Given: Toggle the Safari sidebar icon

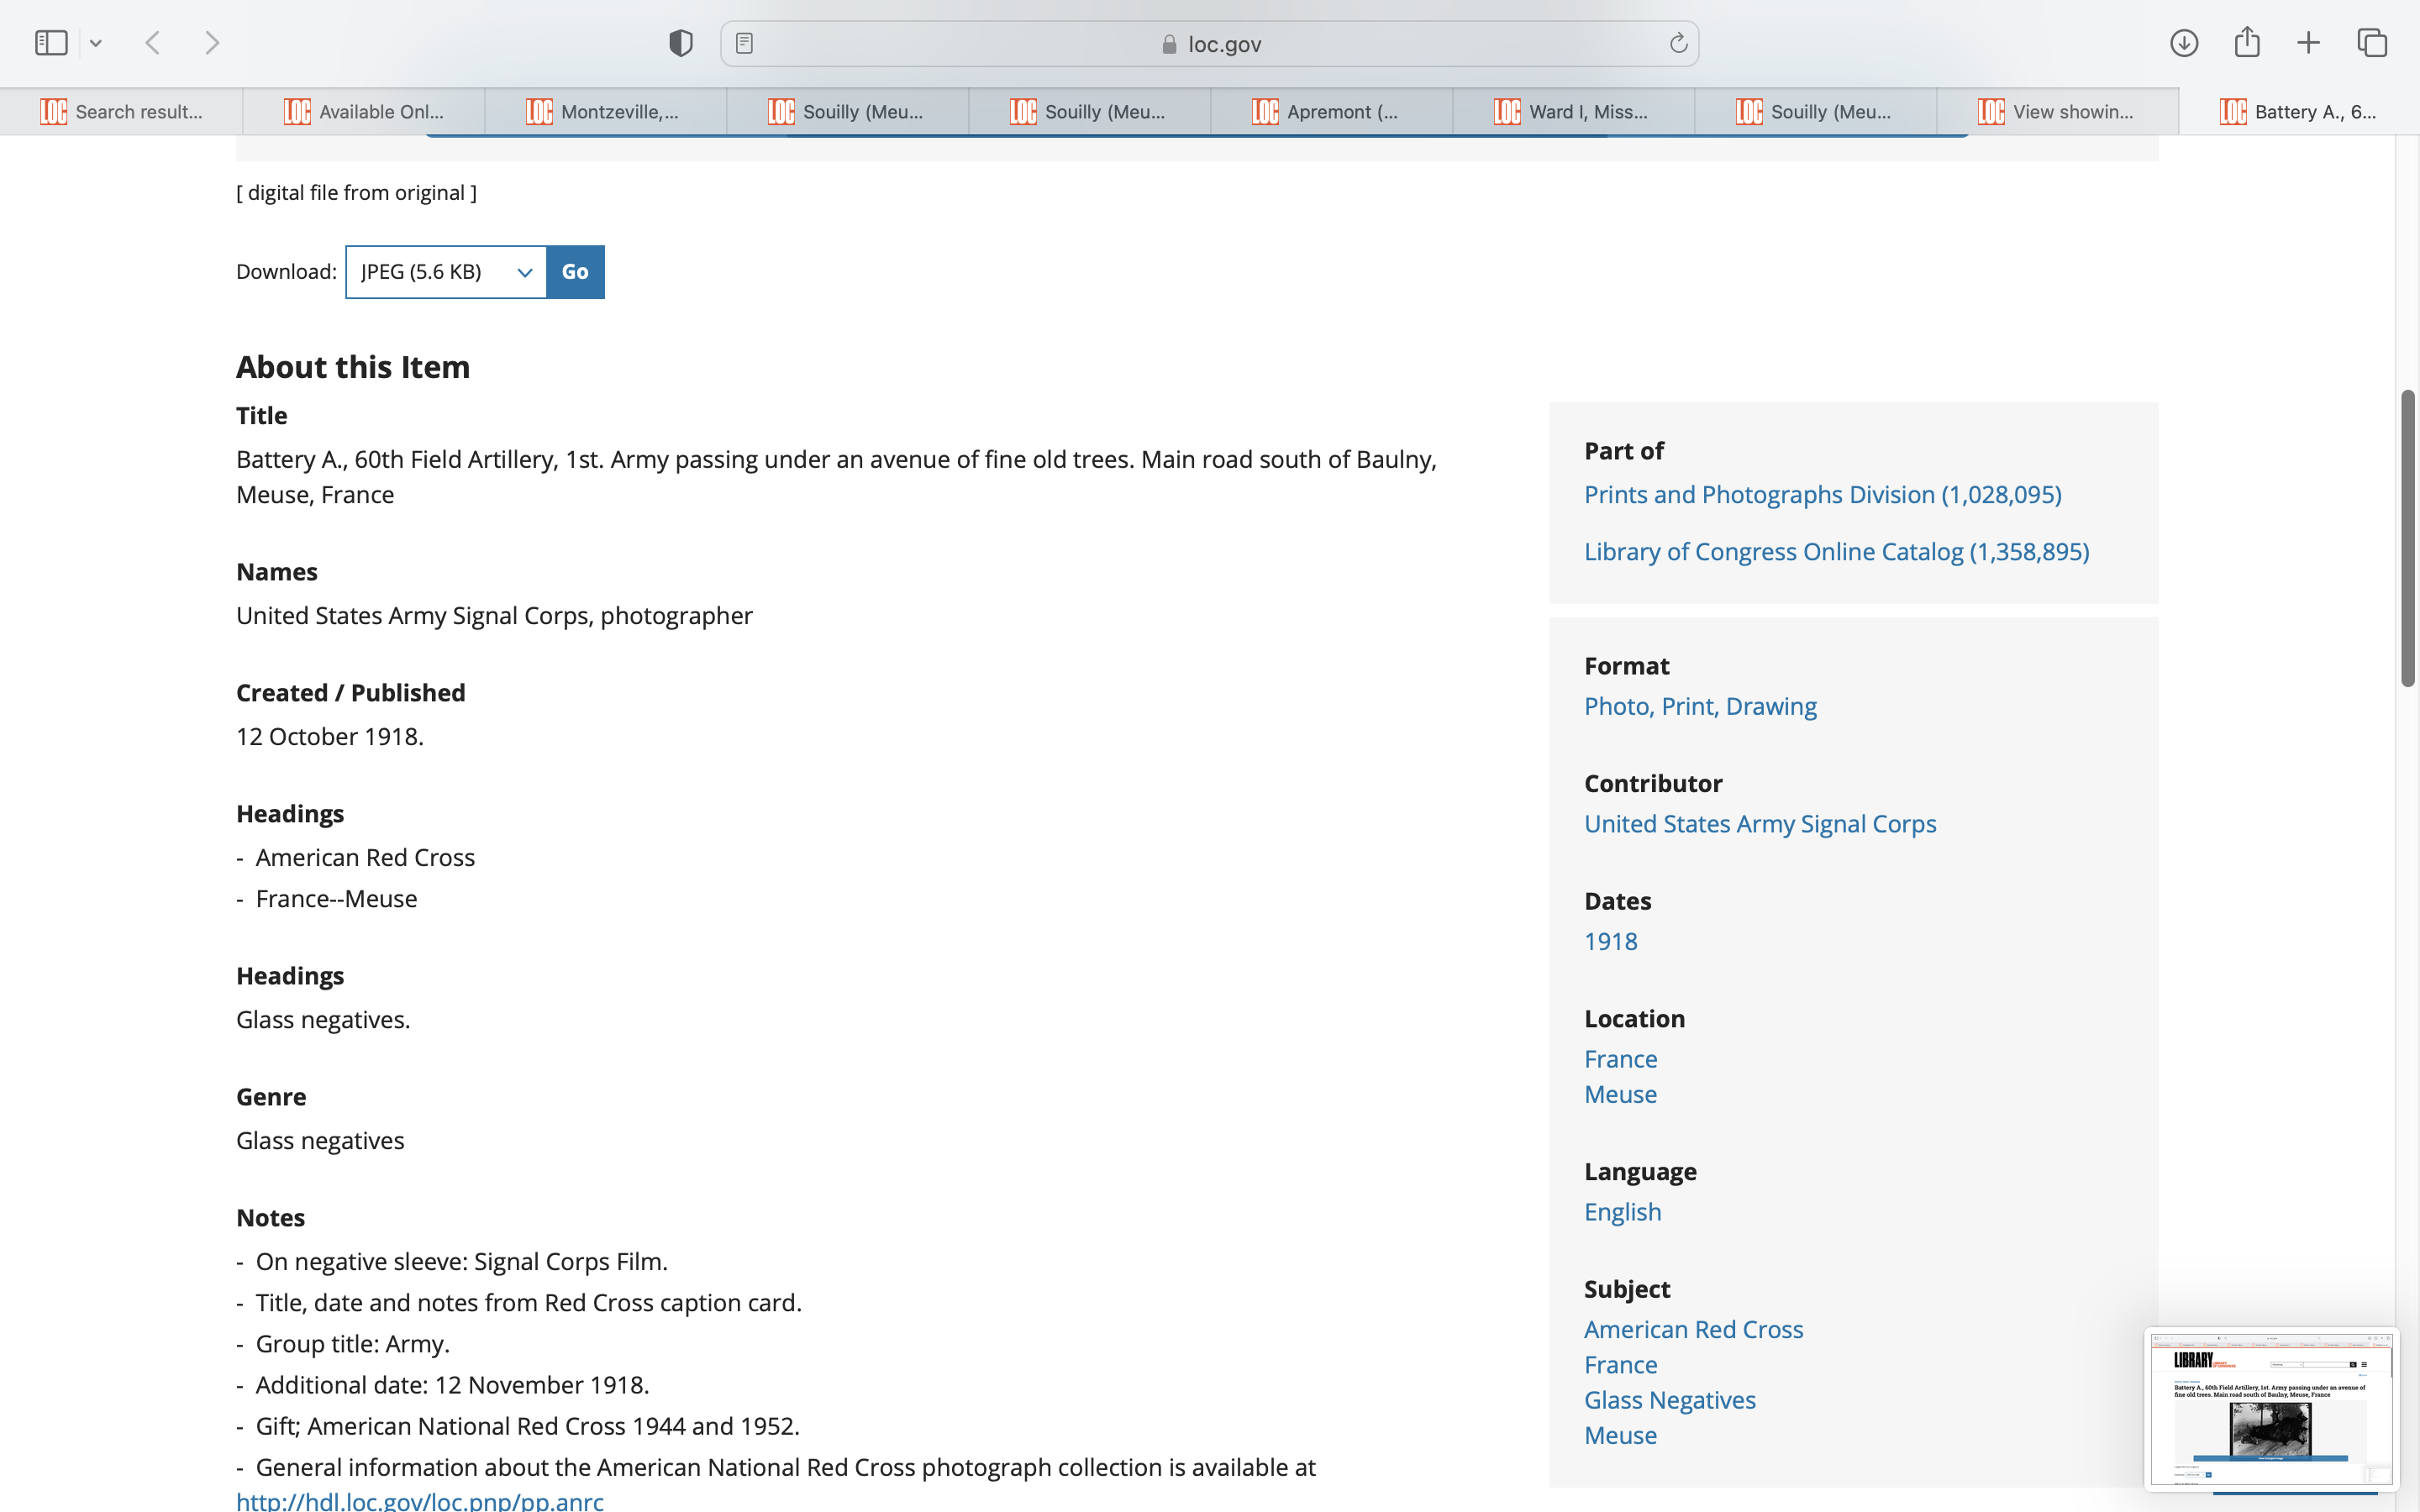Looking at the screenshot, I should (x=50, y=43).
